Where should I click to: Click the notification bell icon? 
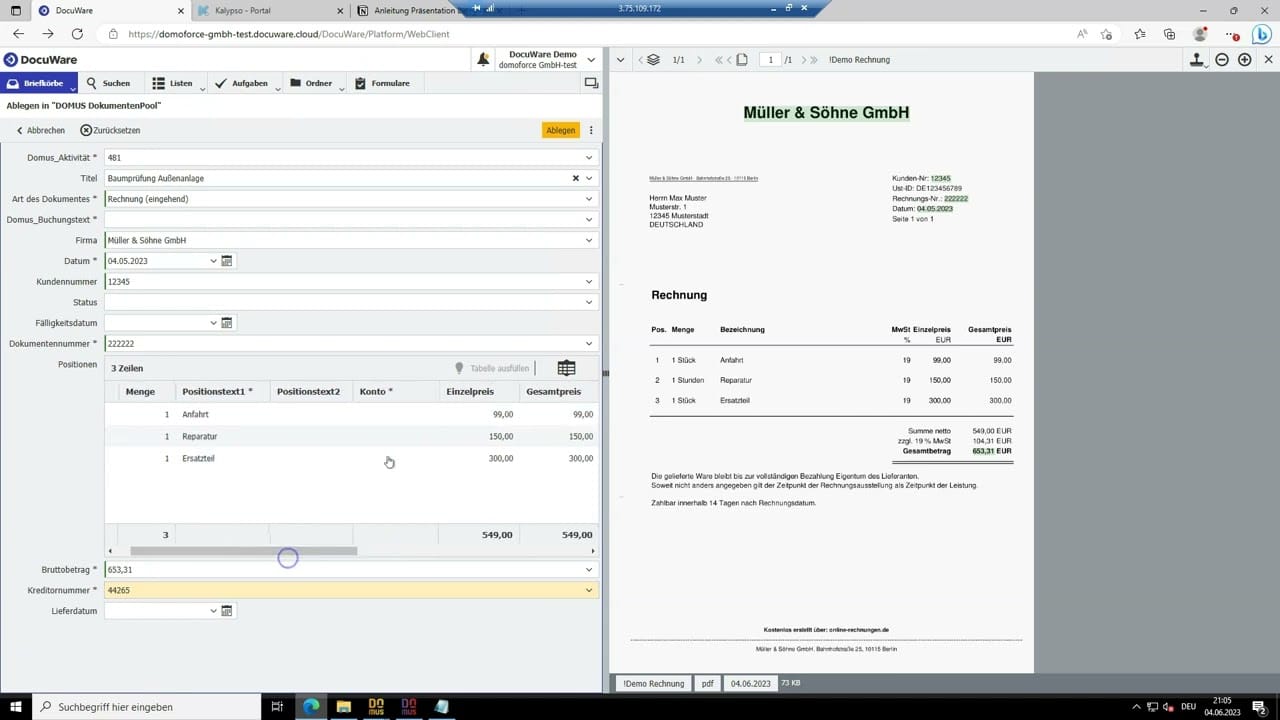point(483,60)
